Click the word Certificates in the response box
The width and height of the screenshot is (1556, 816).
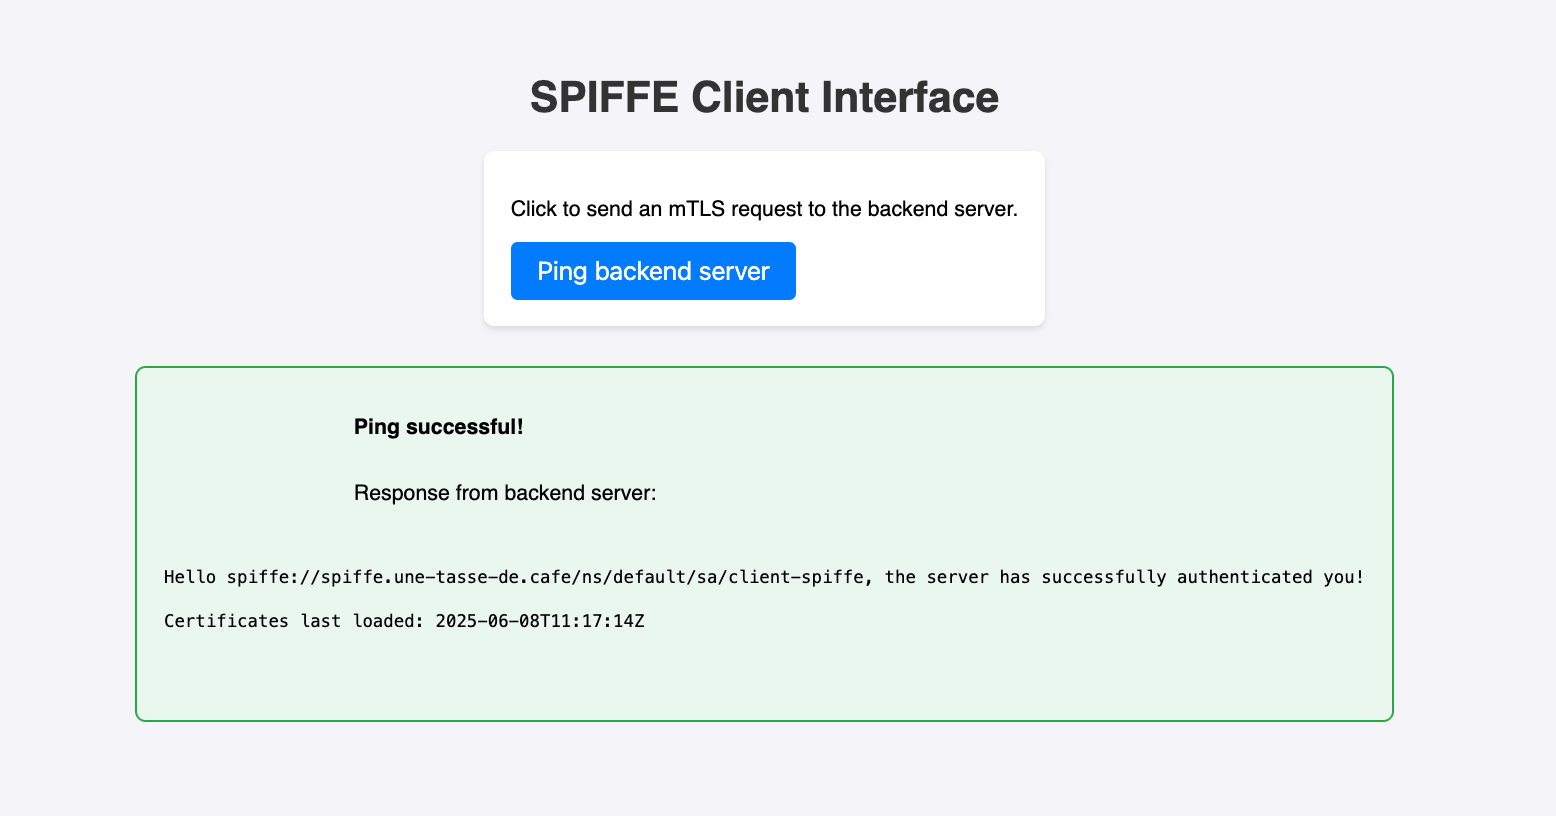[226, 621]
